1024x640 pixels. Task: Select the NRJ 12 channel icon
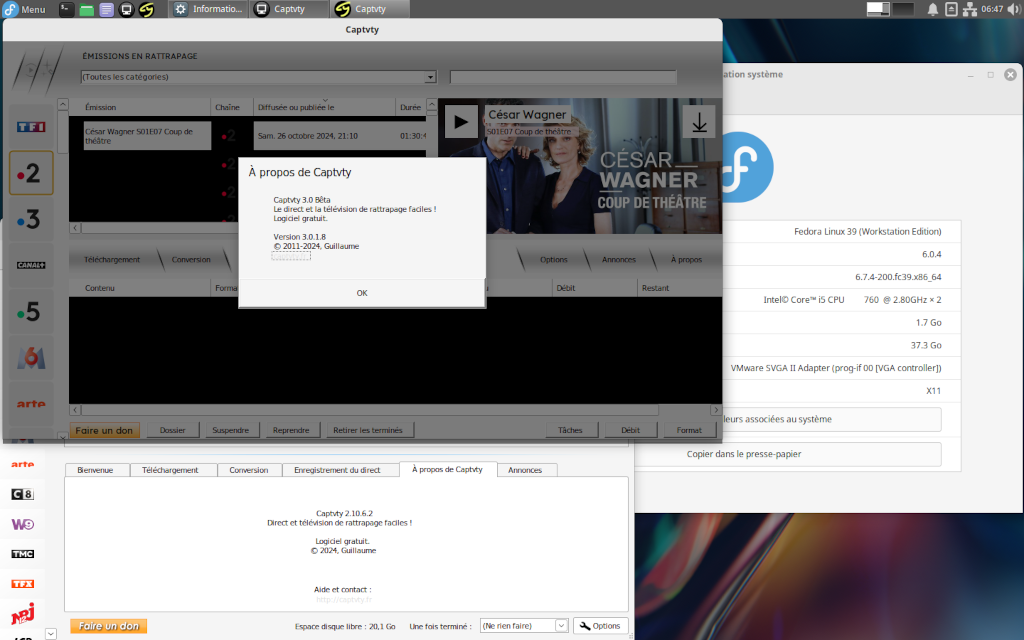click(23, 615)
